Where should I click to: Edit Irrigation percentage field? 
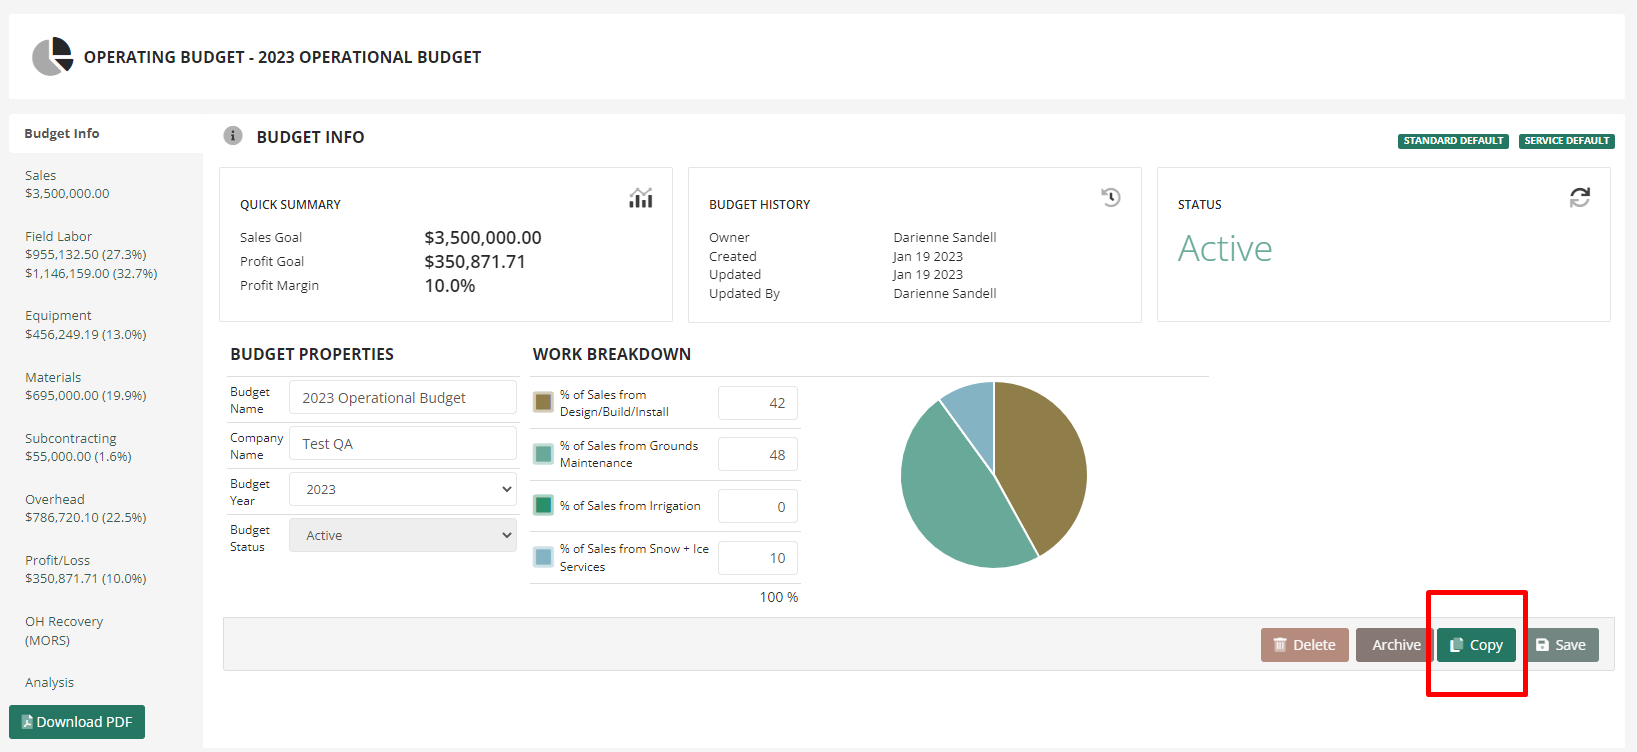(x=758, y=506)
